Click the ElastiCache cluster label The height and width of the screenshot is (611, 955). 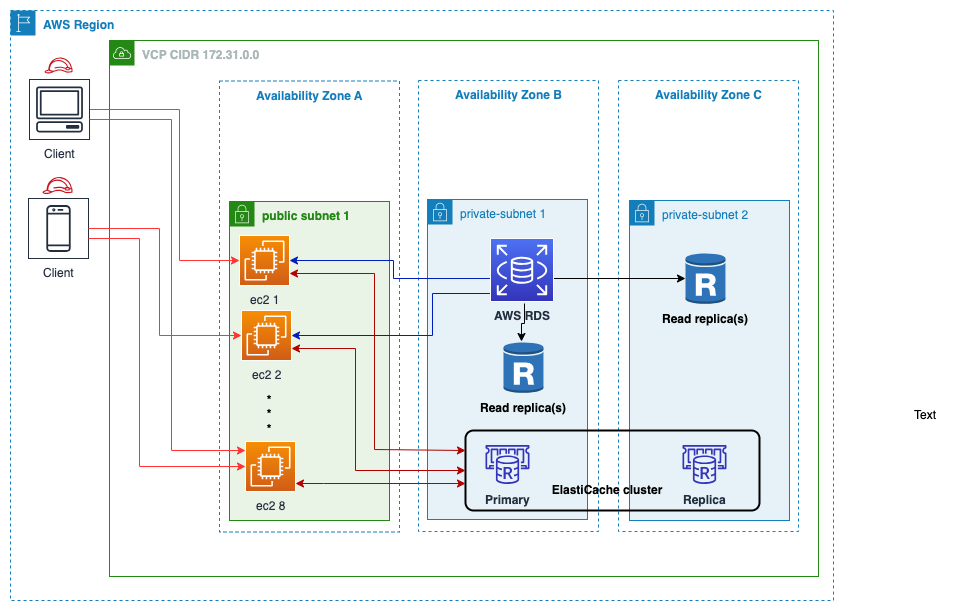607,490
